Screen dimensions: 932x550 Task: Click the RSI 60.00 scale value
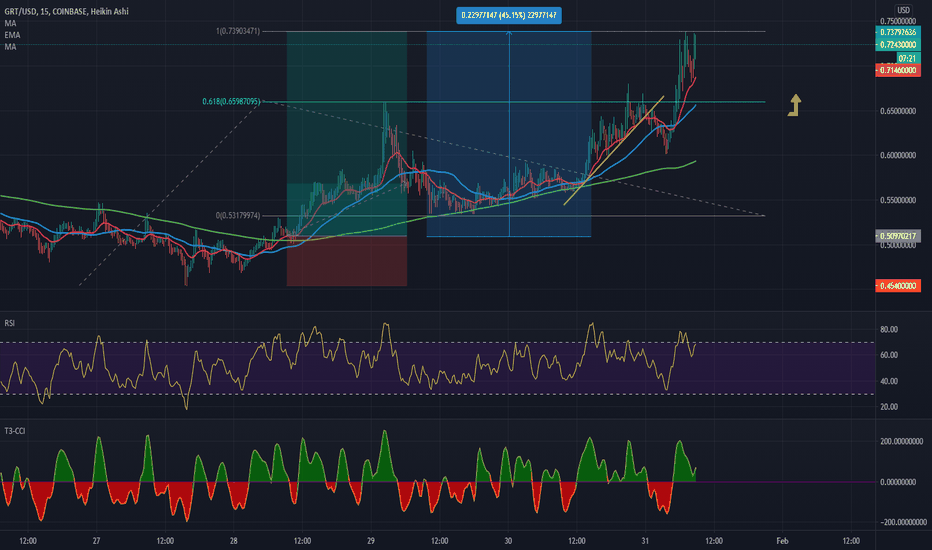click(x=889, y=355)
